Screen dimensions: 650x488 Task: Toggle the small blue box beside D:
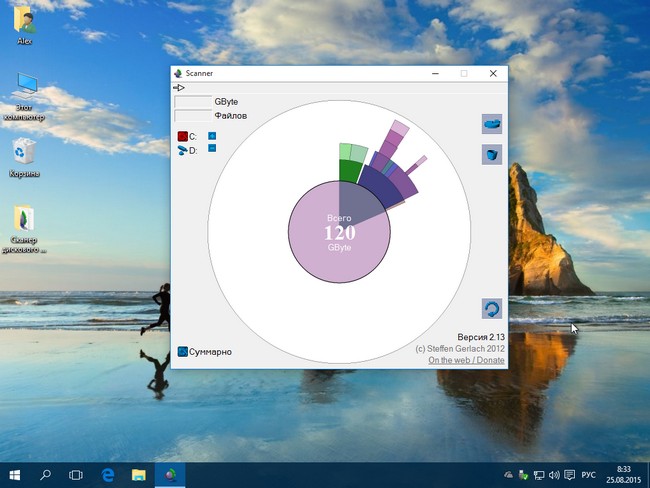tap(212, 148)
